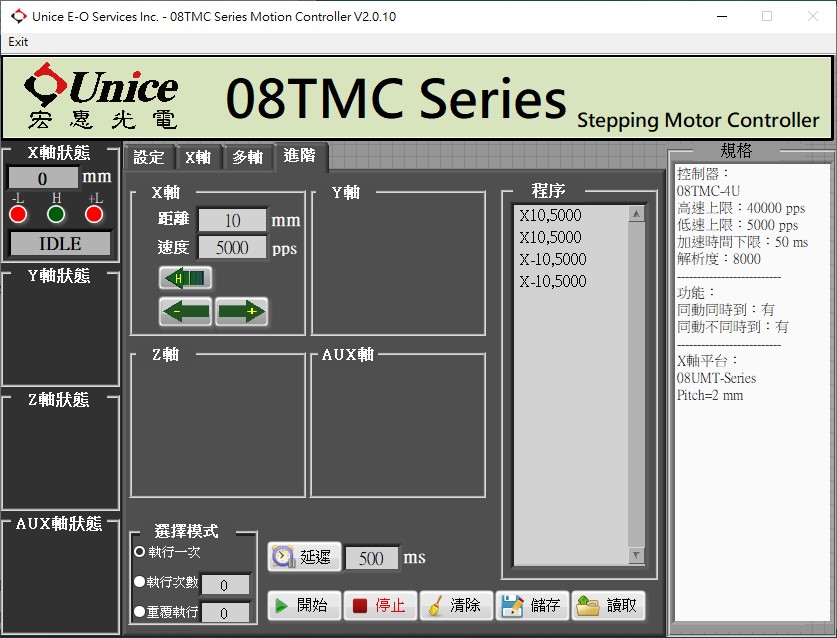Click the delay value field showing 500
837x638 pixels.
click(x=372, y=558)
